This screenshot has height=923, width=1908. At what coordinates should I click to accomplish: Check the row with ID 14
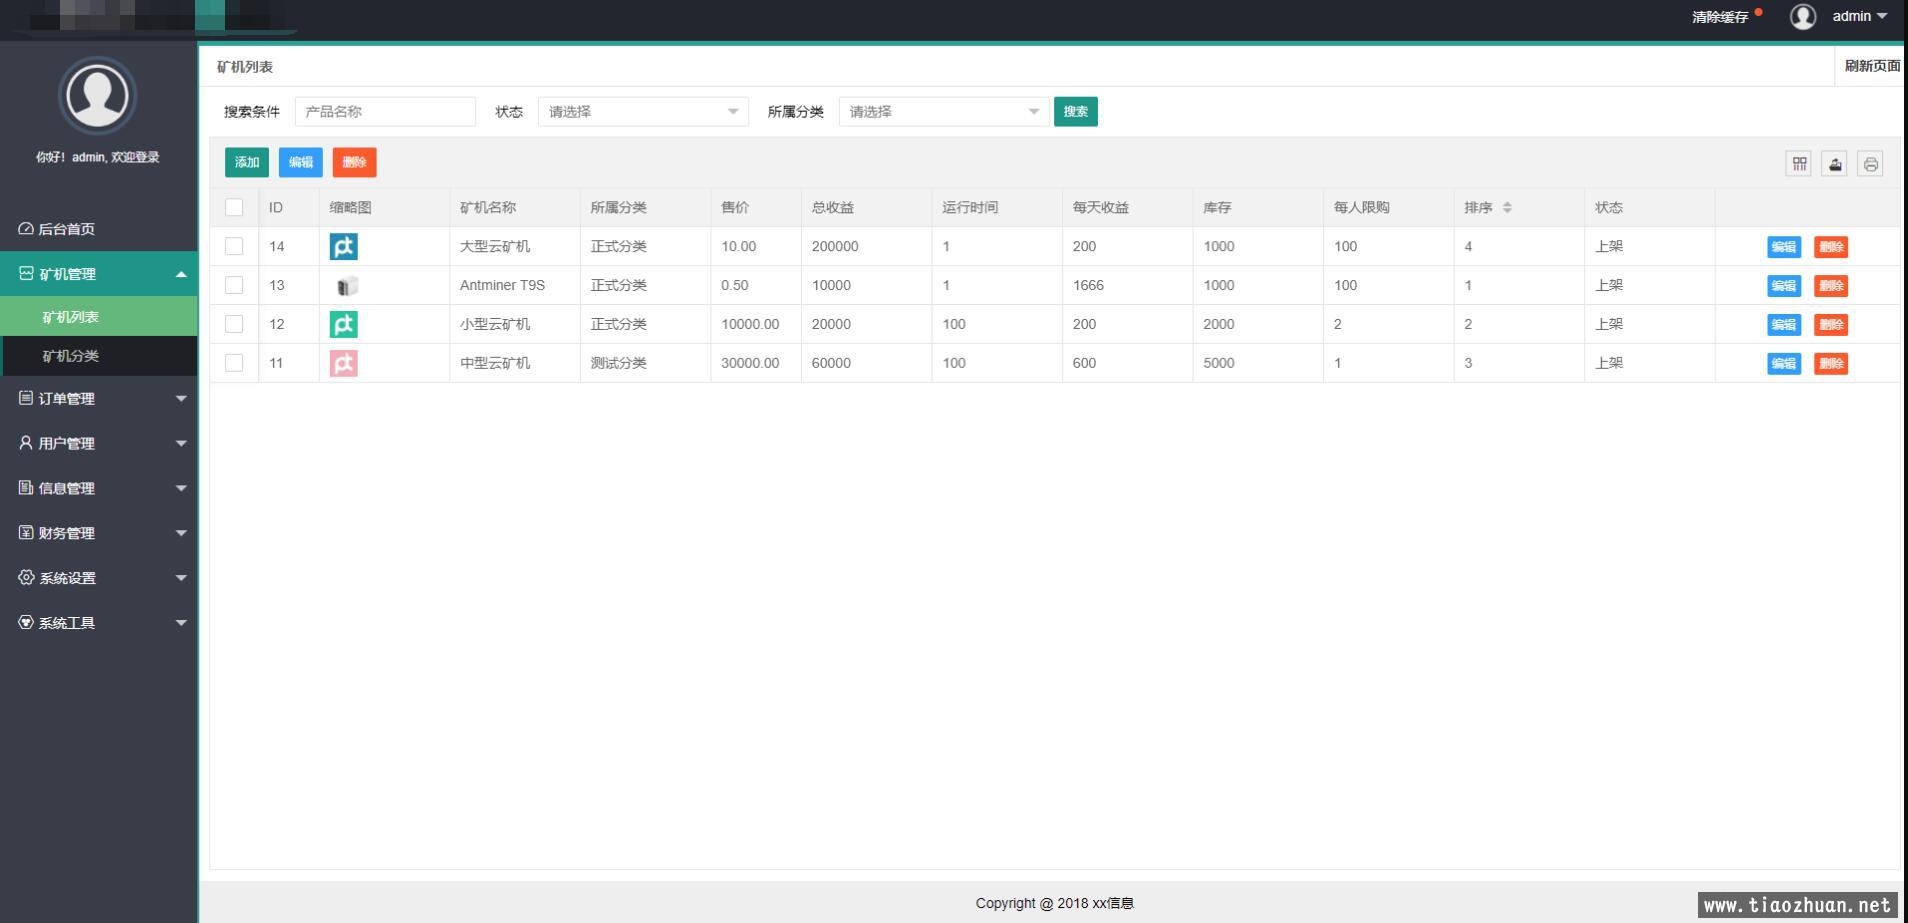(234, 246)
